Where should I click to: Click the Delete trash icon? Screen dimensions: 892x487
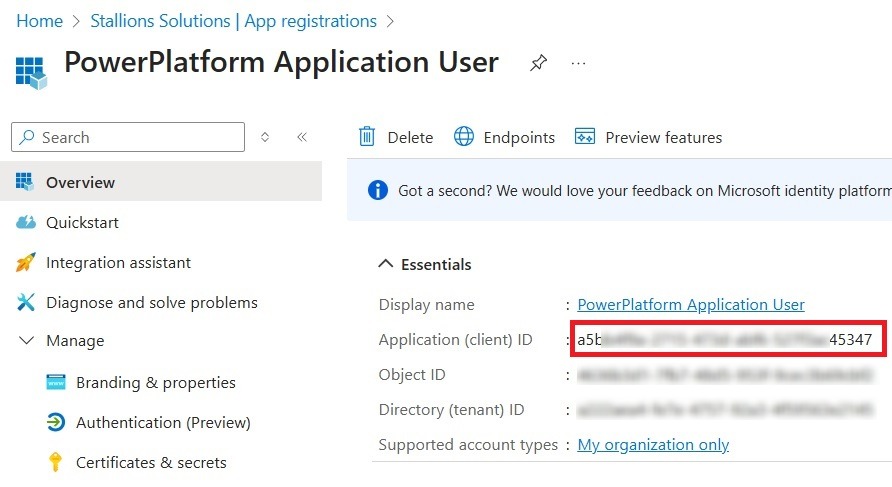367,137
